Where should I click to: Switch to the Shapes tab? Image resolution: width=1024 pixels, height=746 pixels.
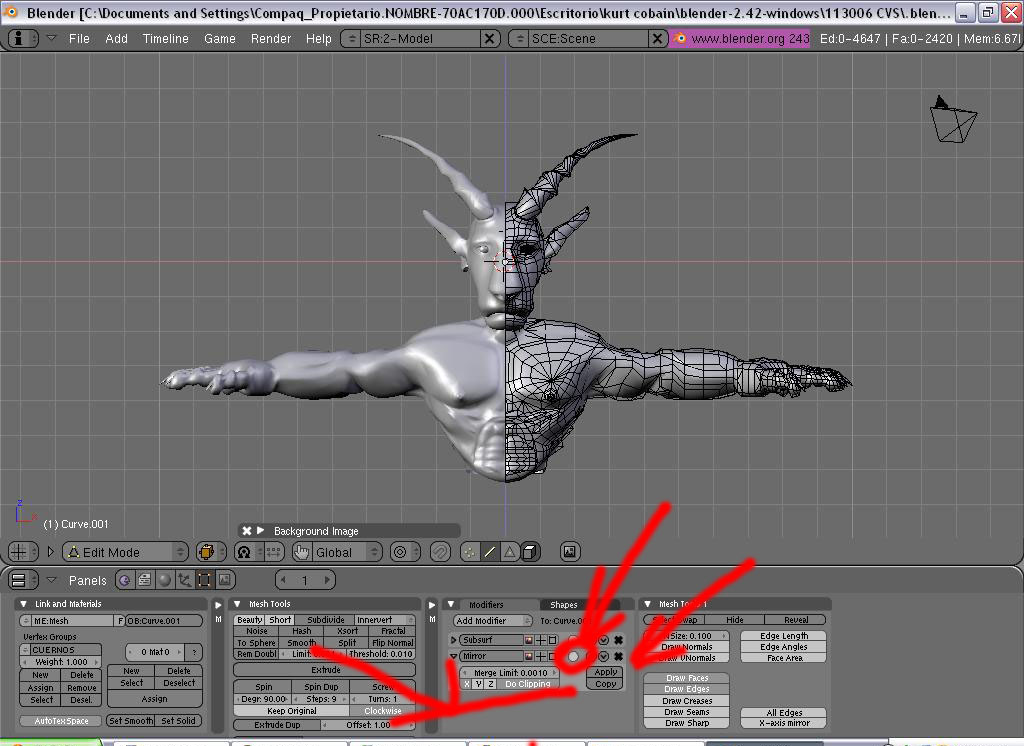click(x=564, y=605)
